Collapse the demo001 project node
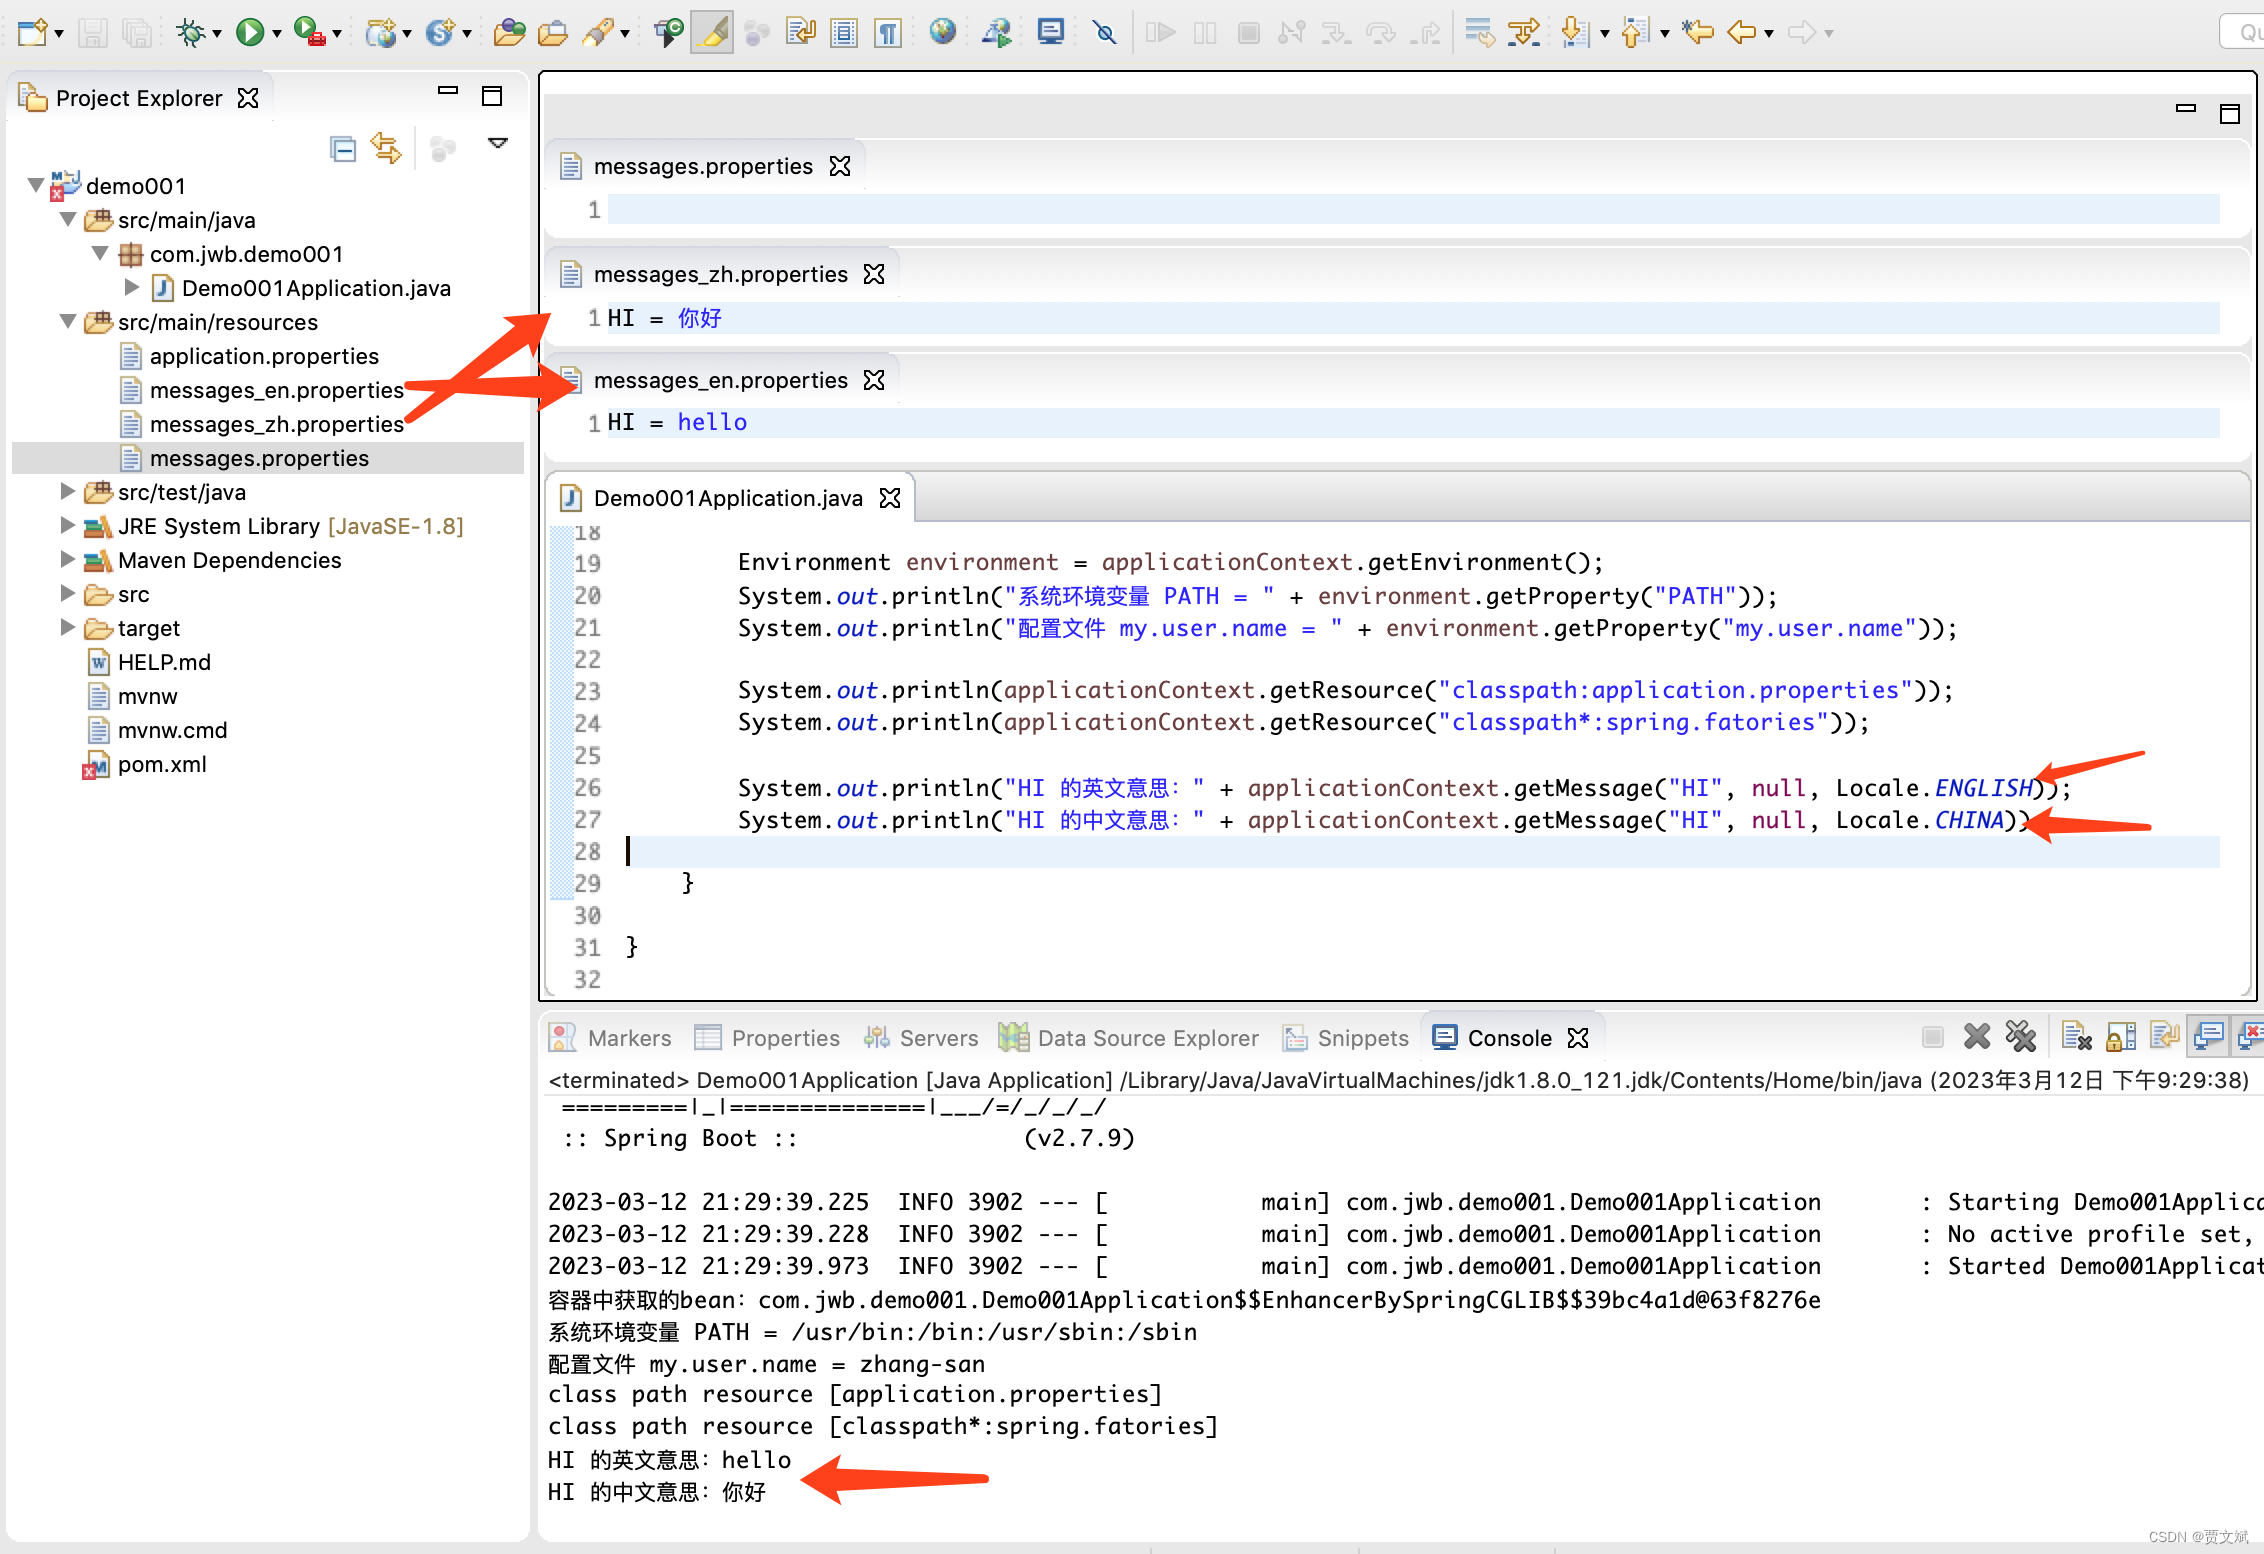Viewport: 2264px width, 1554px height. click(x=35, y=185)
